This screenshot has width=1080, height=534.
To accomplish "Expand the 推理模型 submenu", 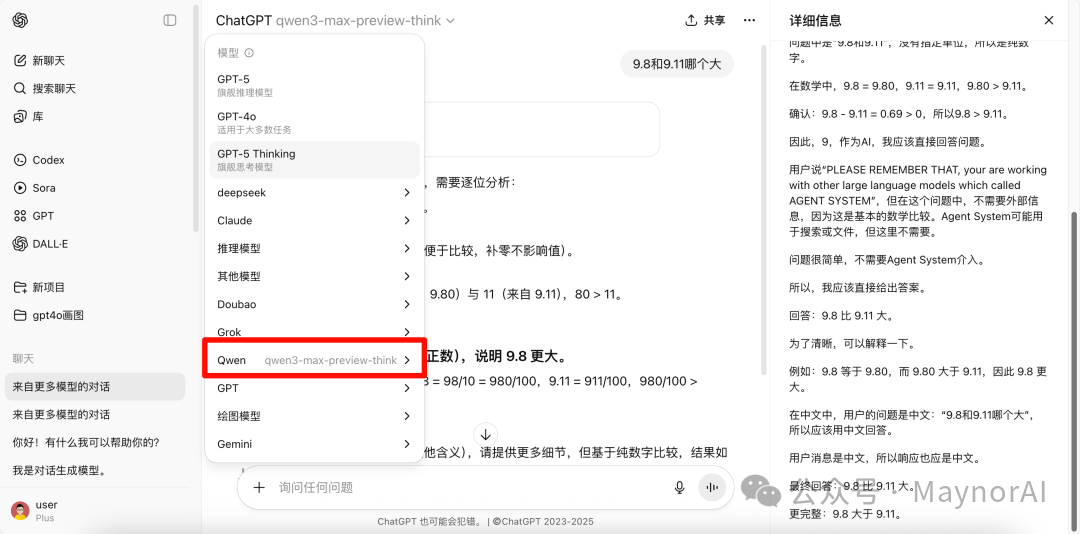I will click(x=315, y=249).
